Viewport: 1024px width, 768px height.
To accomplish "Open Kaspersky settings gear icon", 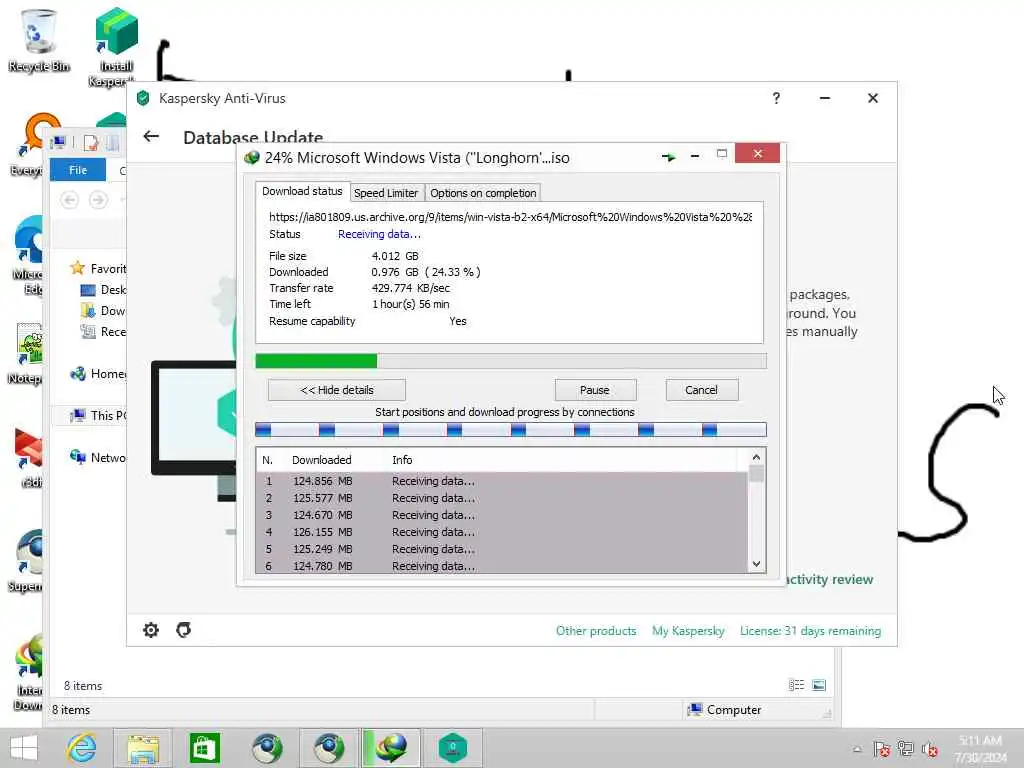I will tap(151, 630).
